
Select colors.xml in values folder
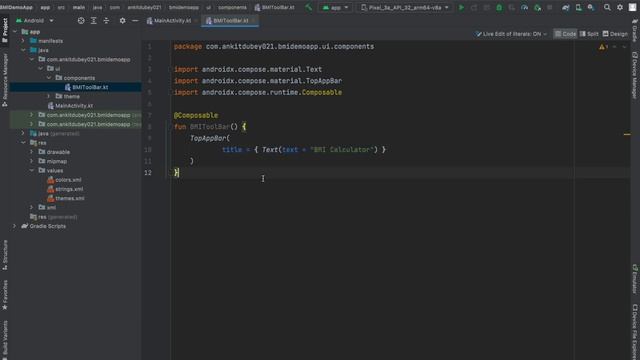(64, 180)
